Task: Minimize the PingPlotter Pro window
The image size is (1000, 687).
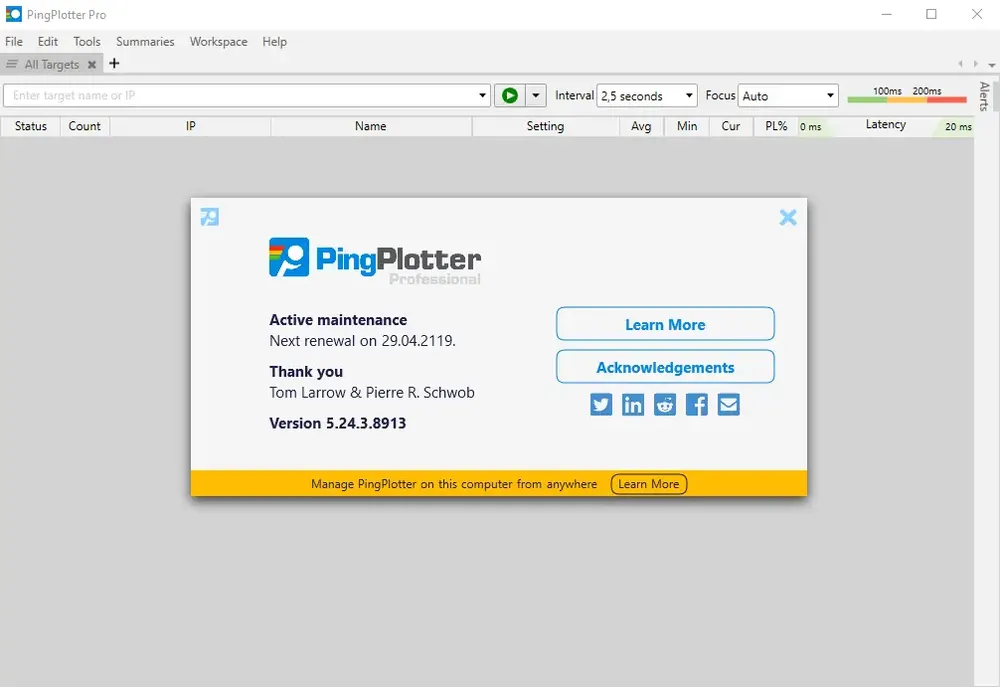Action: pyautogui.click(x=886, y=14)
